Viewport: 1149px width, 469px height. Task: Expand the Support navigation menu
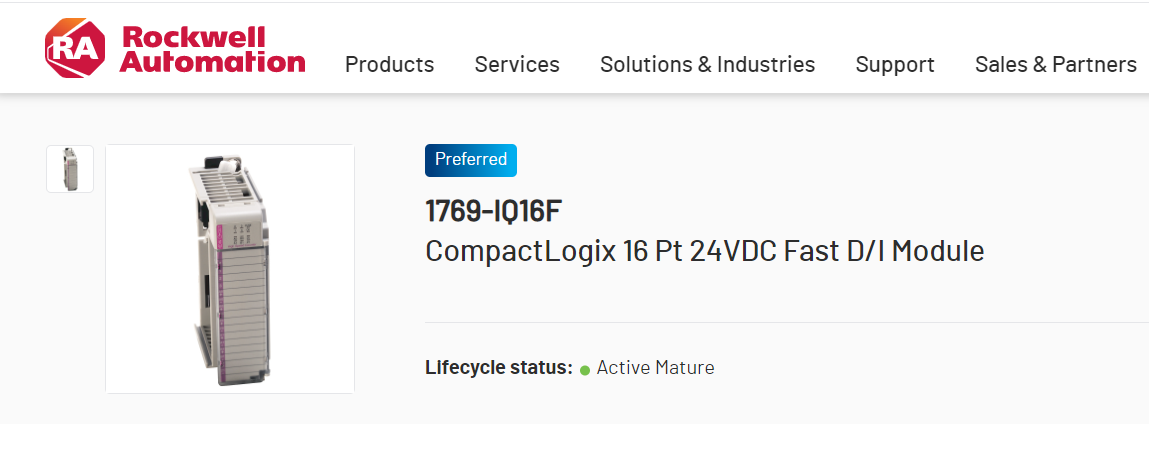point(895,65)
